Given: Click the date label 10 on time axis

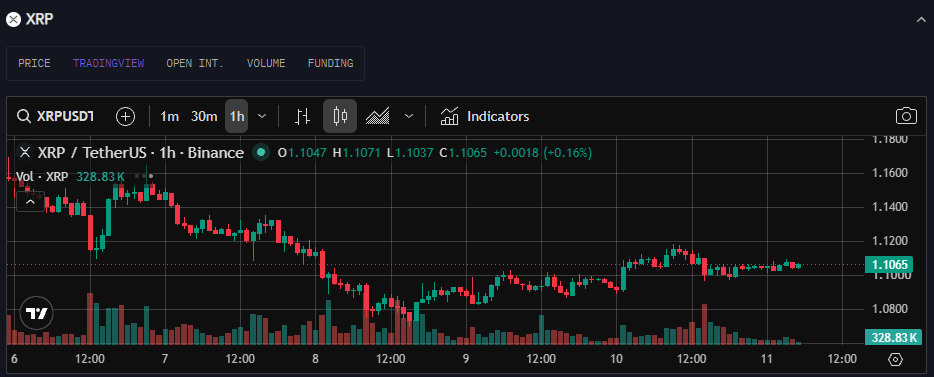Looking at the screenshot, I should pyautogui.click(x=617, y=359).
